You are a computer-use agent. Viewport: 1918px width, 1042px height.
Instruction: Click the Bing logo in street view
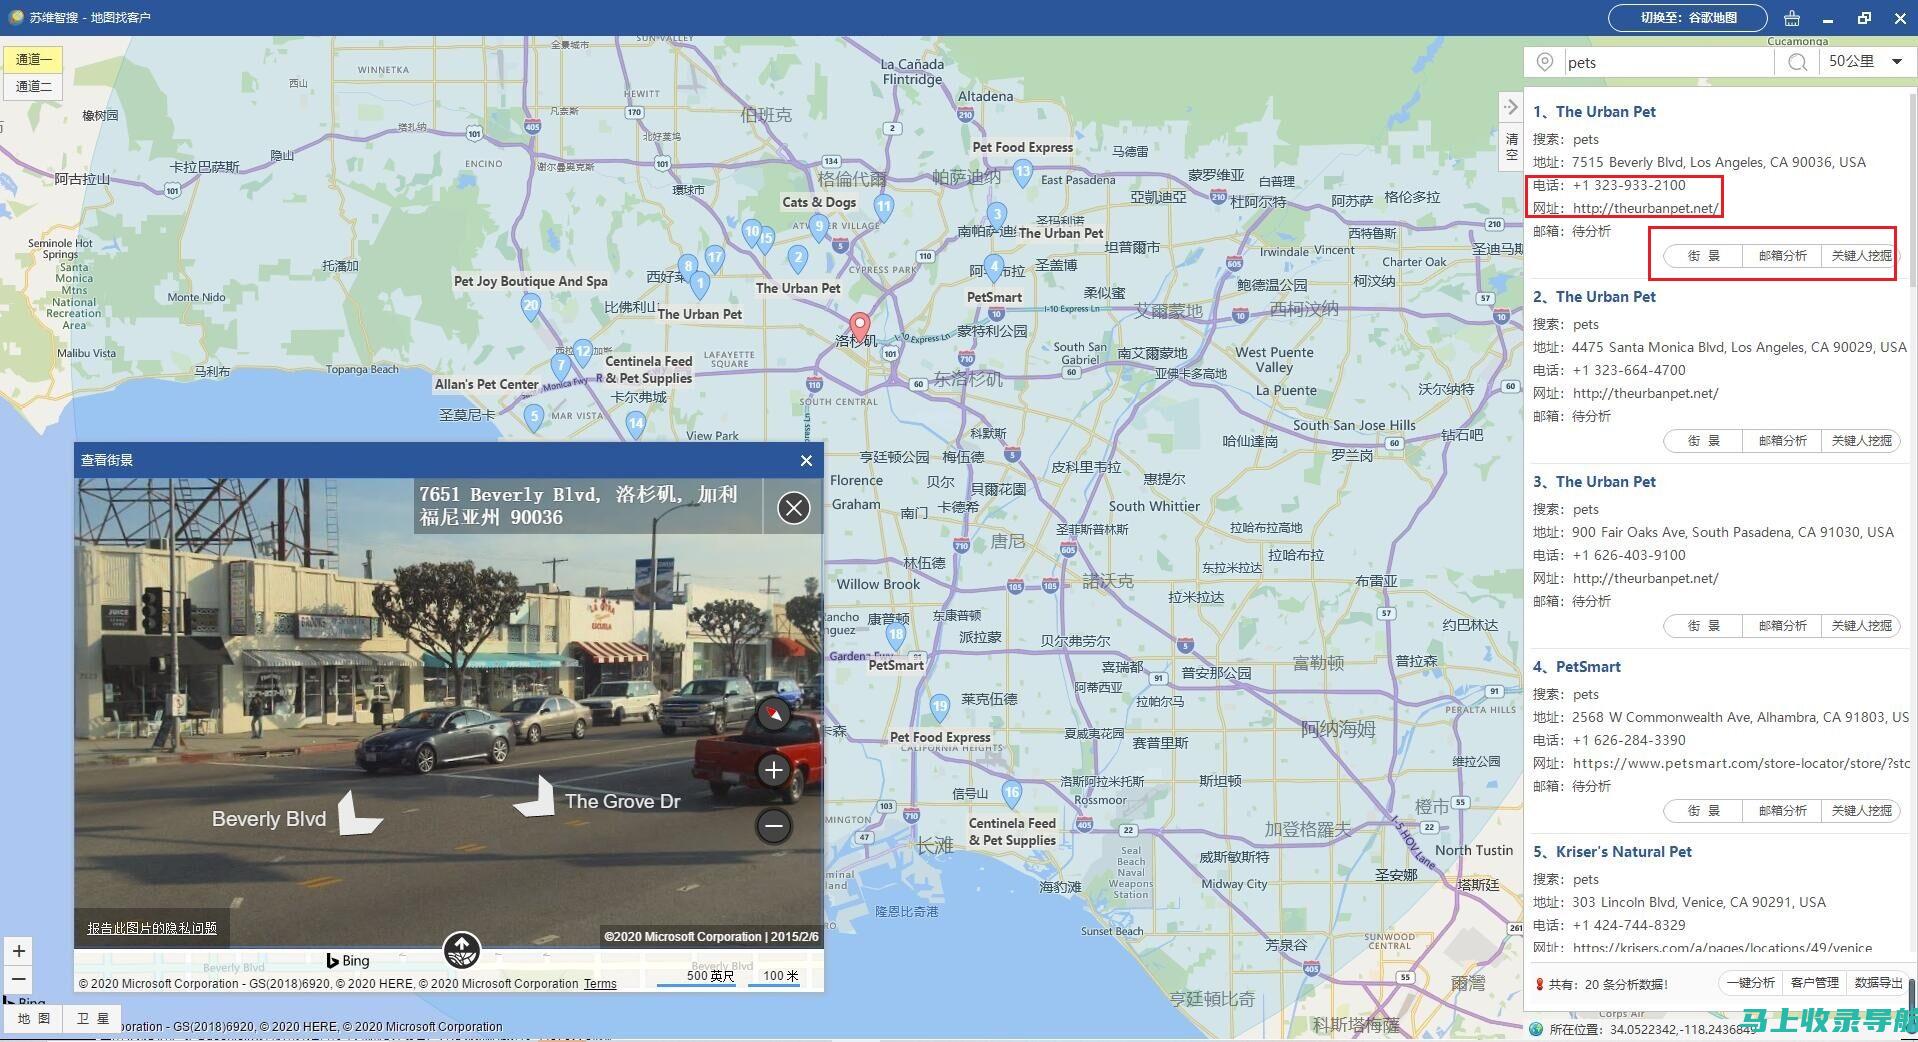point(348,961)
